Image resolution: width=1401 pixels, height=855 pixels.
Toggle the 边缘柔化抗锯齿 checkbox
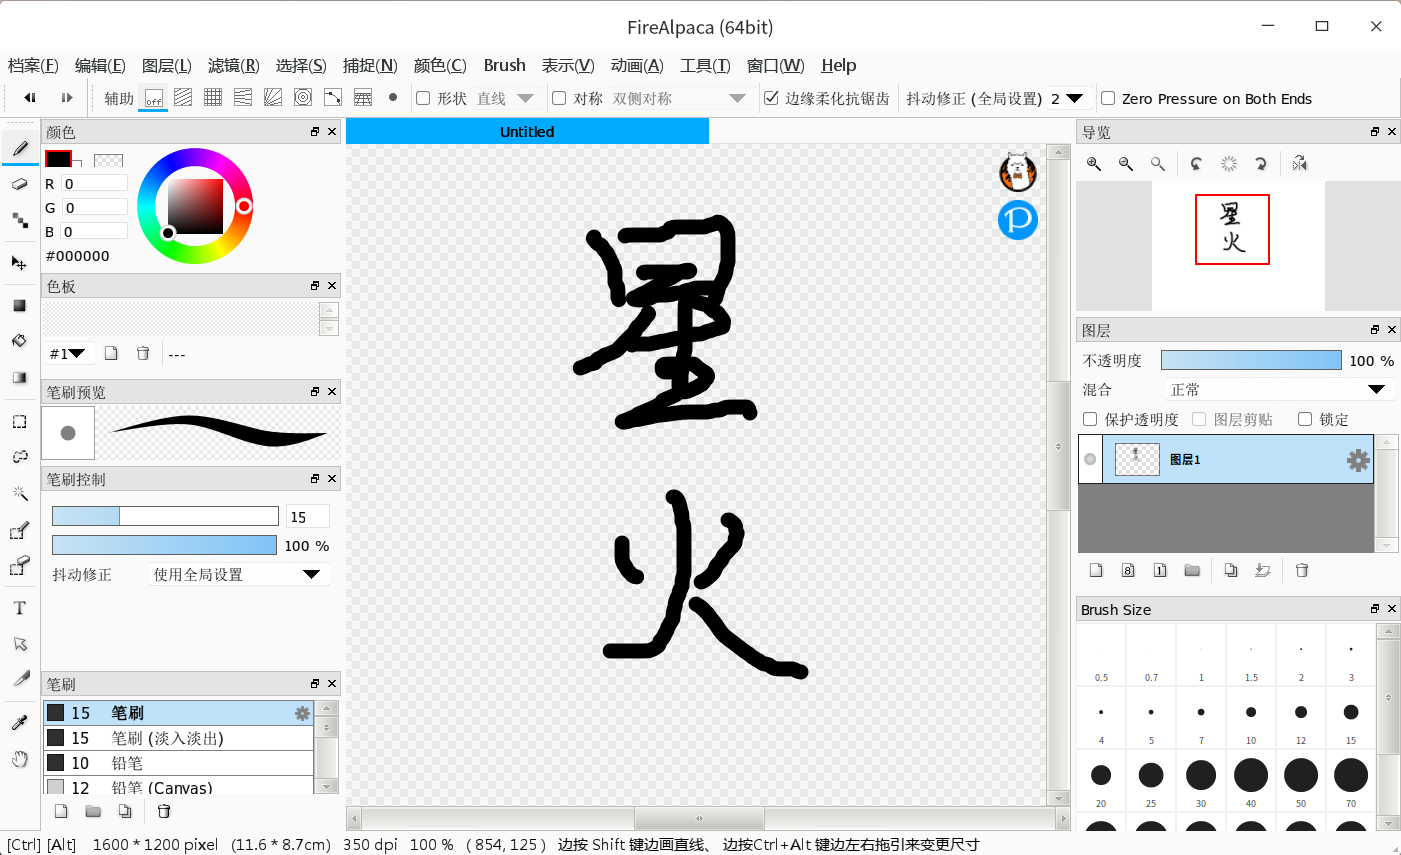771,98
